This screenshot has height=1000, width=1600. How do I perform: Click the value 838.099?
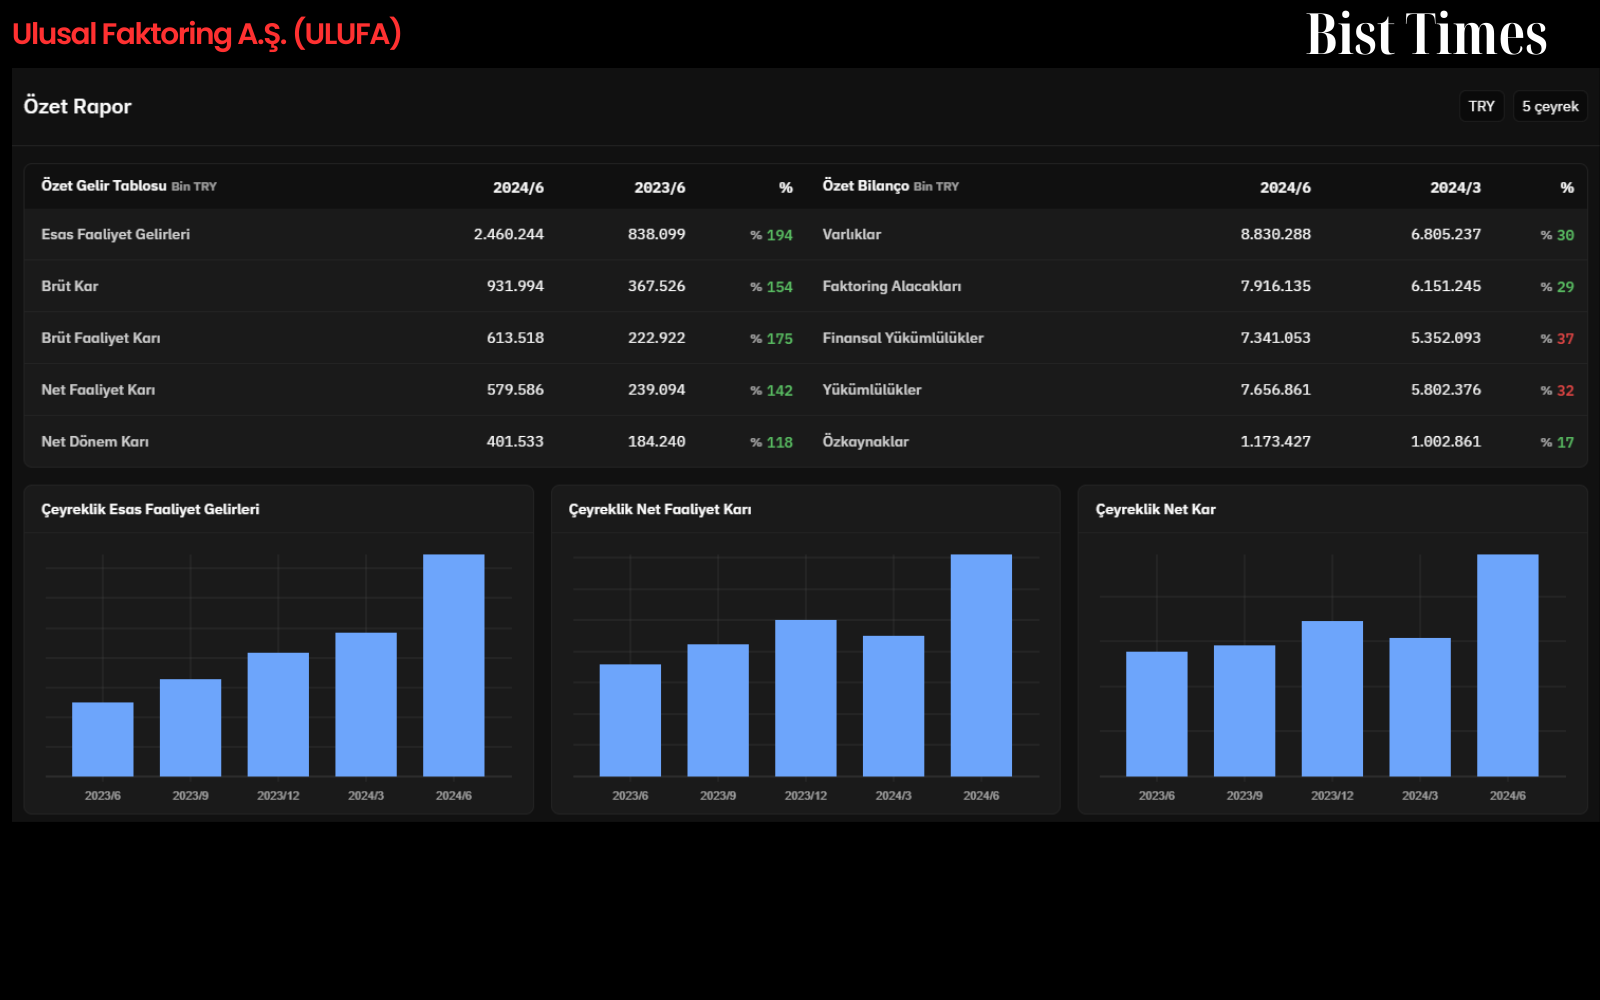click(657, 234)
